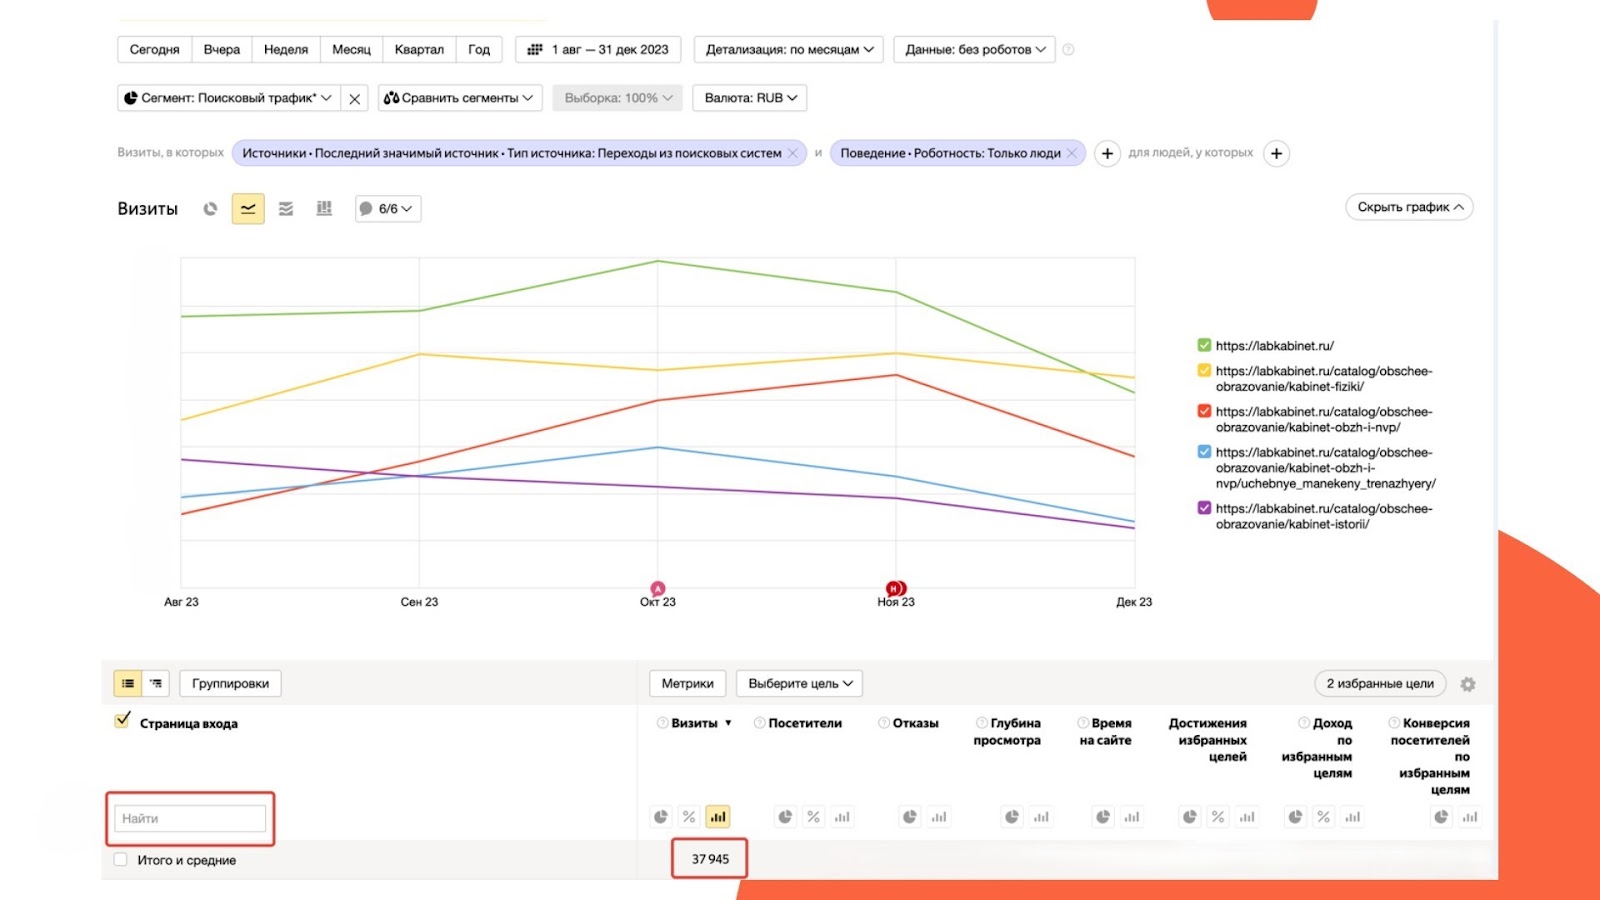
Task: Switch to stacked area chart icon
Action: click(x=286, y=209)
